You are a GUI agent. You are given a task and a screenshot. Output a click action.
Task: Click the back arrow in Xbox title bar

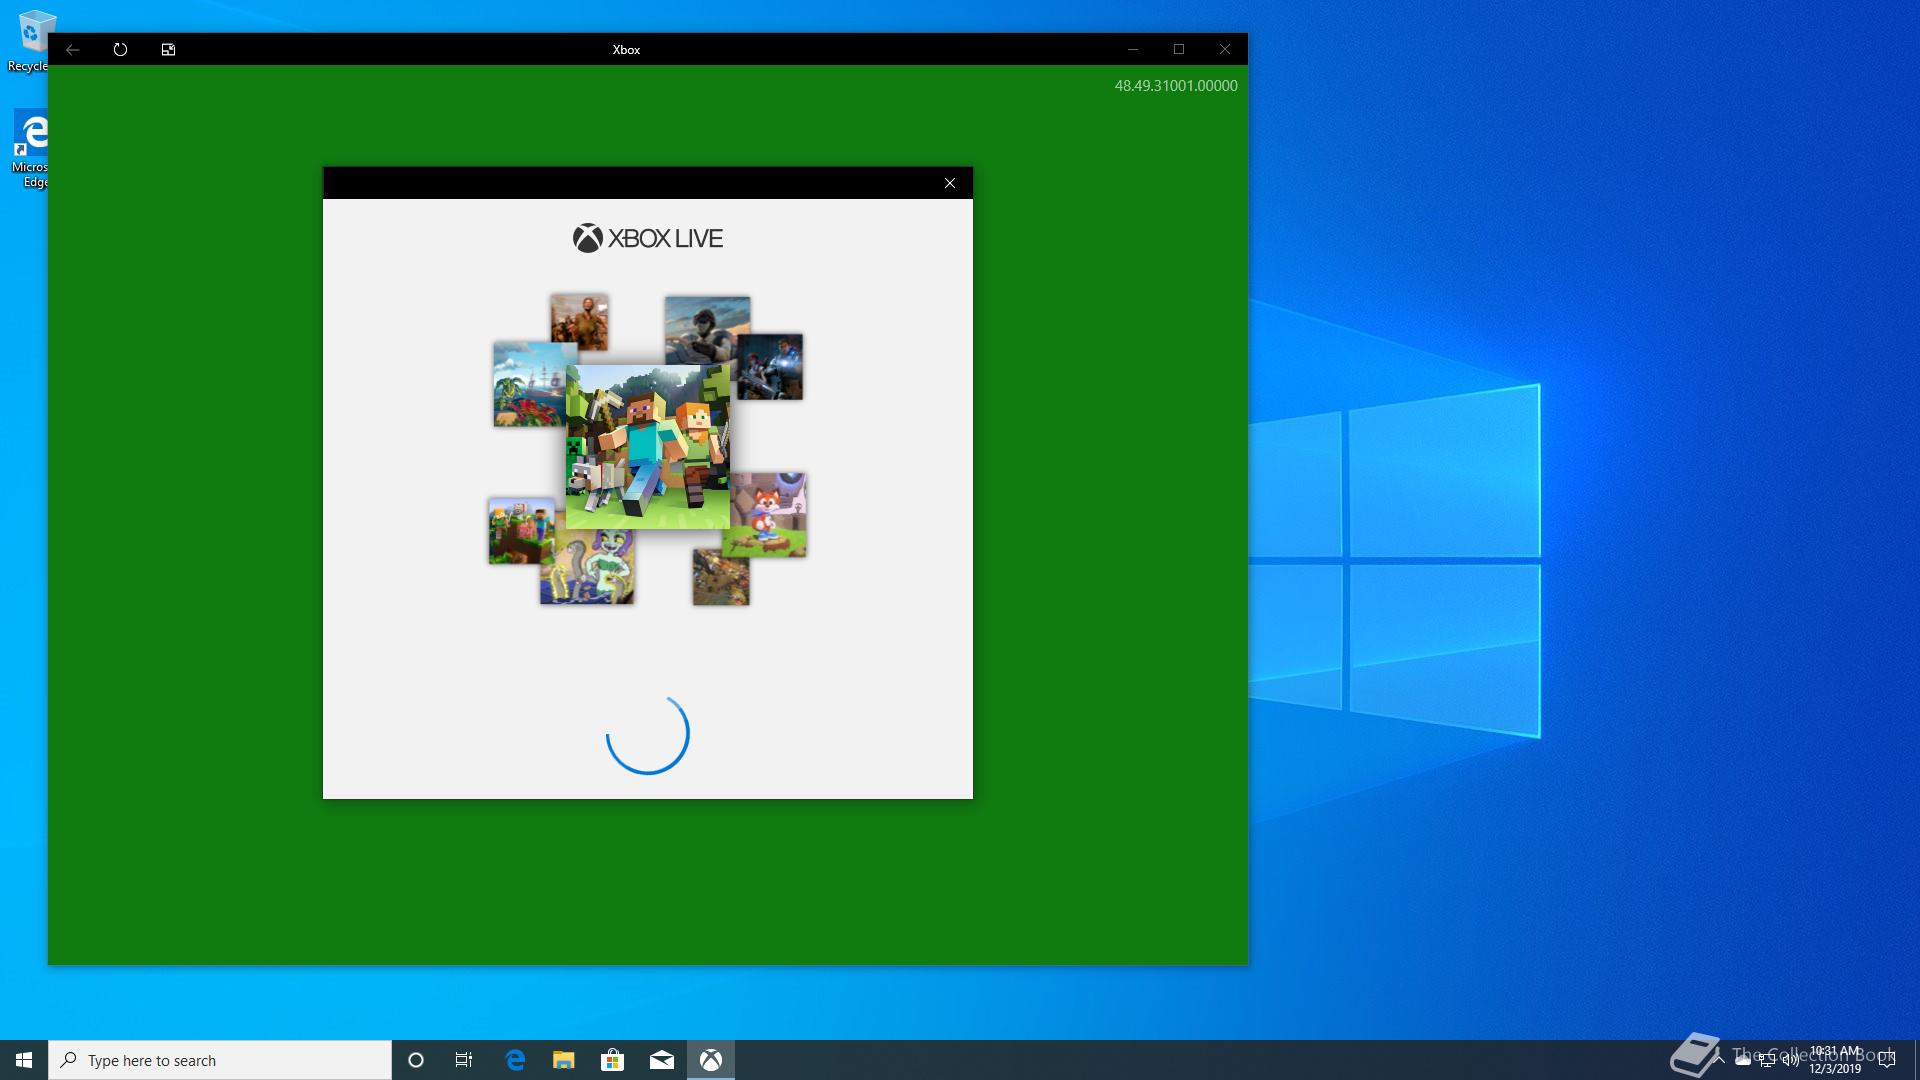tap(73, 49)
